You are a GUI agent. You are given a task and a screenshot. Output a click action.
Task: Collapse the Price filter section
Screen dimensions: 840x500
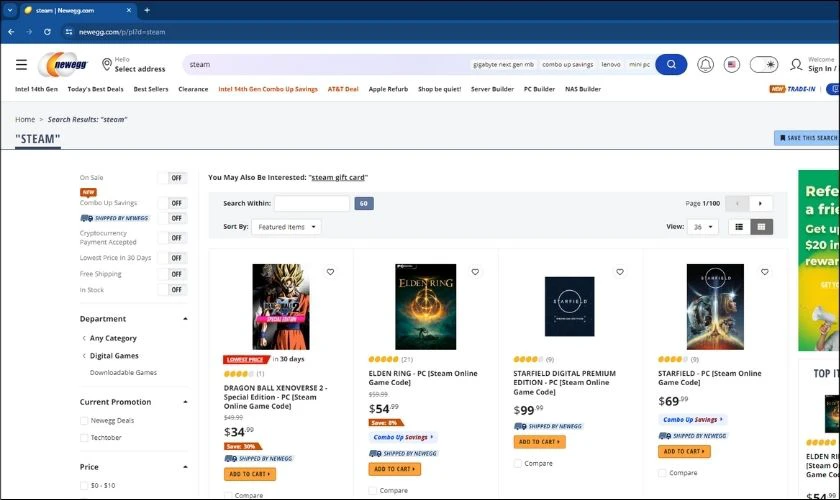pyautogui.click(x=185, y=467)
